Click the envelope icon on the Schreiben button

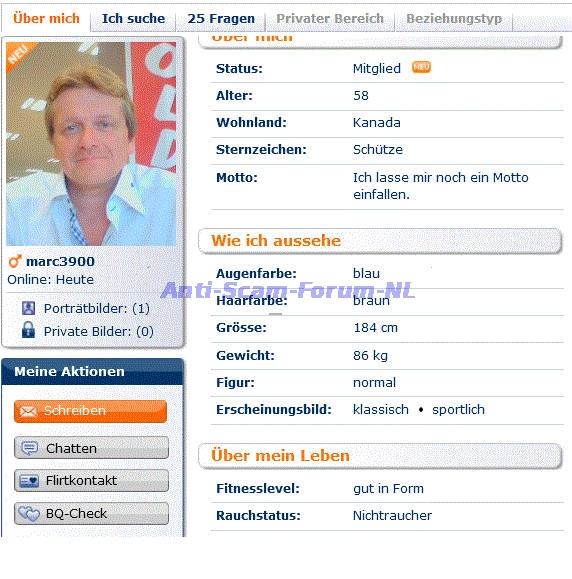pyautogui.click(x=28, y=411)
